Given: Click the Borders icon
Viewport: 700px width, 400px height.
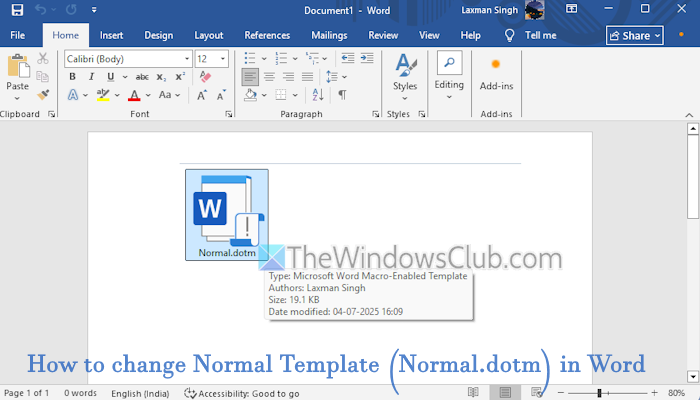Looking at the screenshot, I should click(281, 95).
